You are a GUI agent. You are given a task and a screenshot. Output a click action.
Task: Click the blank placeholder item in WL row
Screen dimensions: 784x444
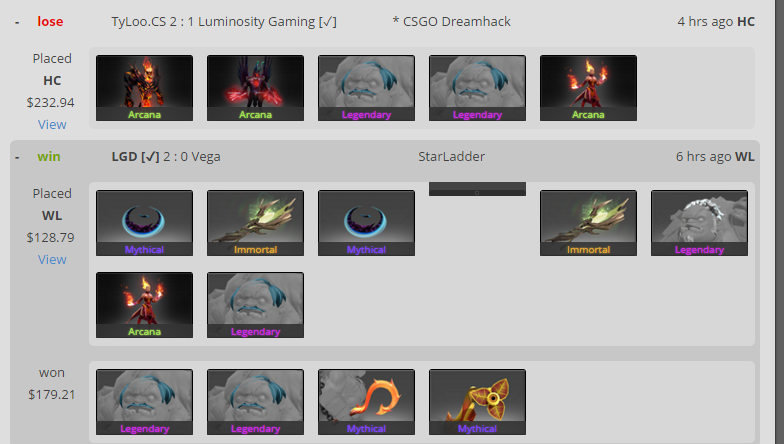[x=478, y=189]
